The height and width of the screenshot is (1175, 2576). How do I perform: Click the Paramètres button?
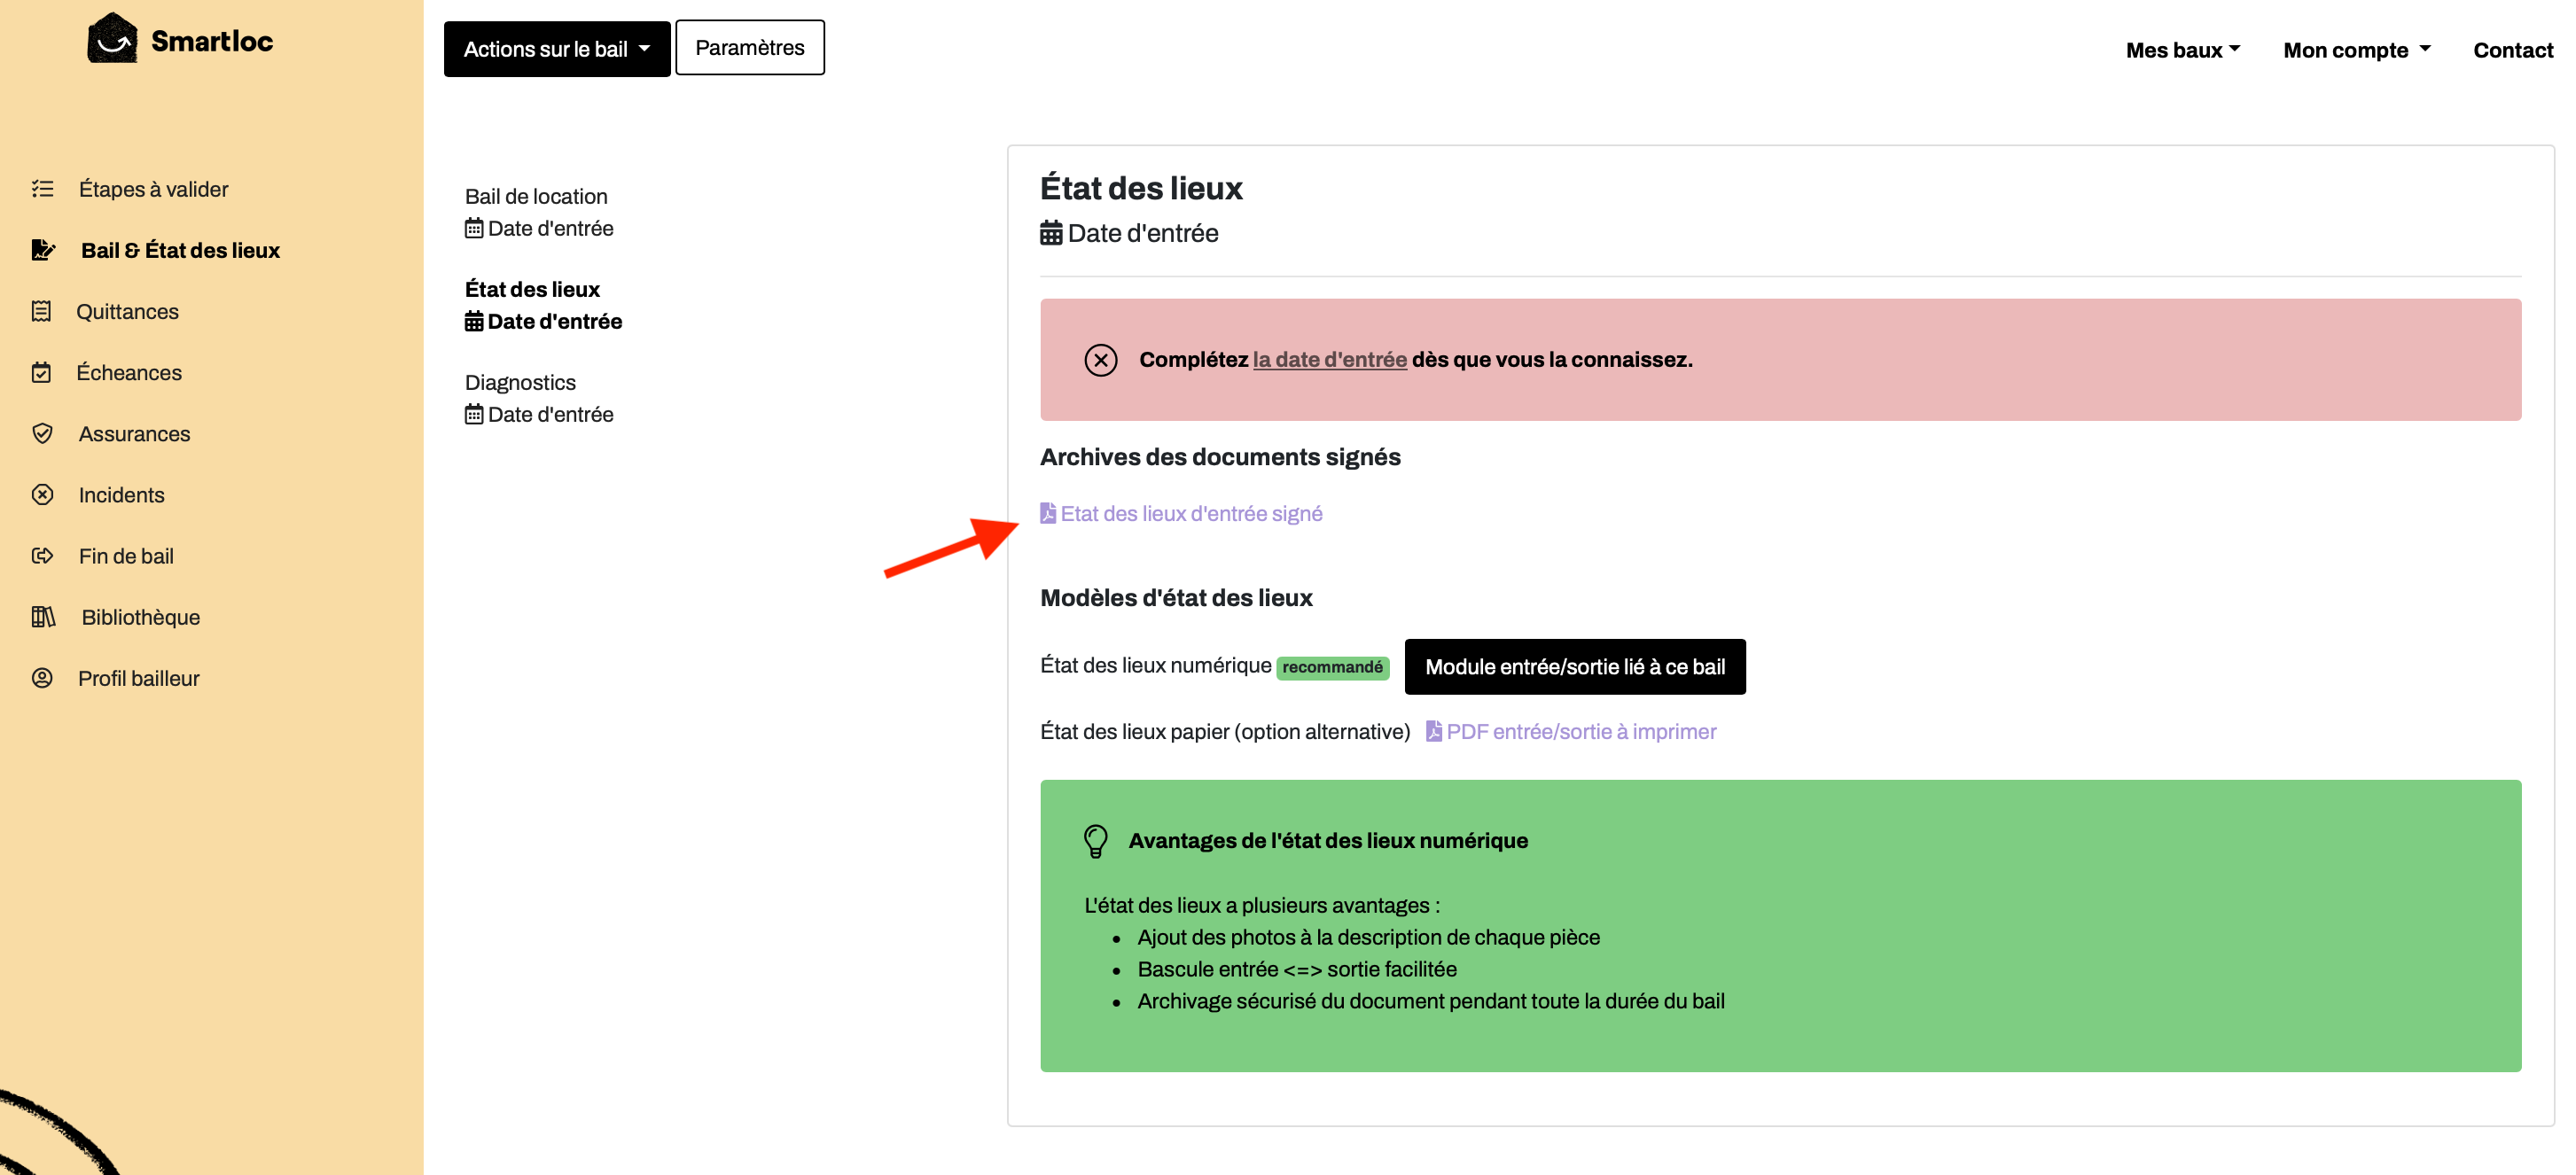click(750, 47)
